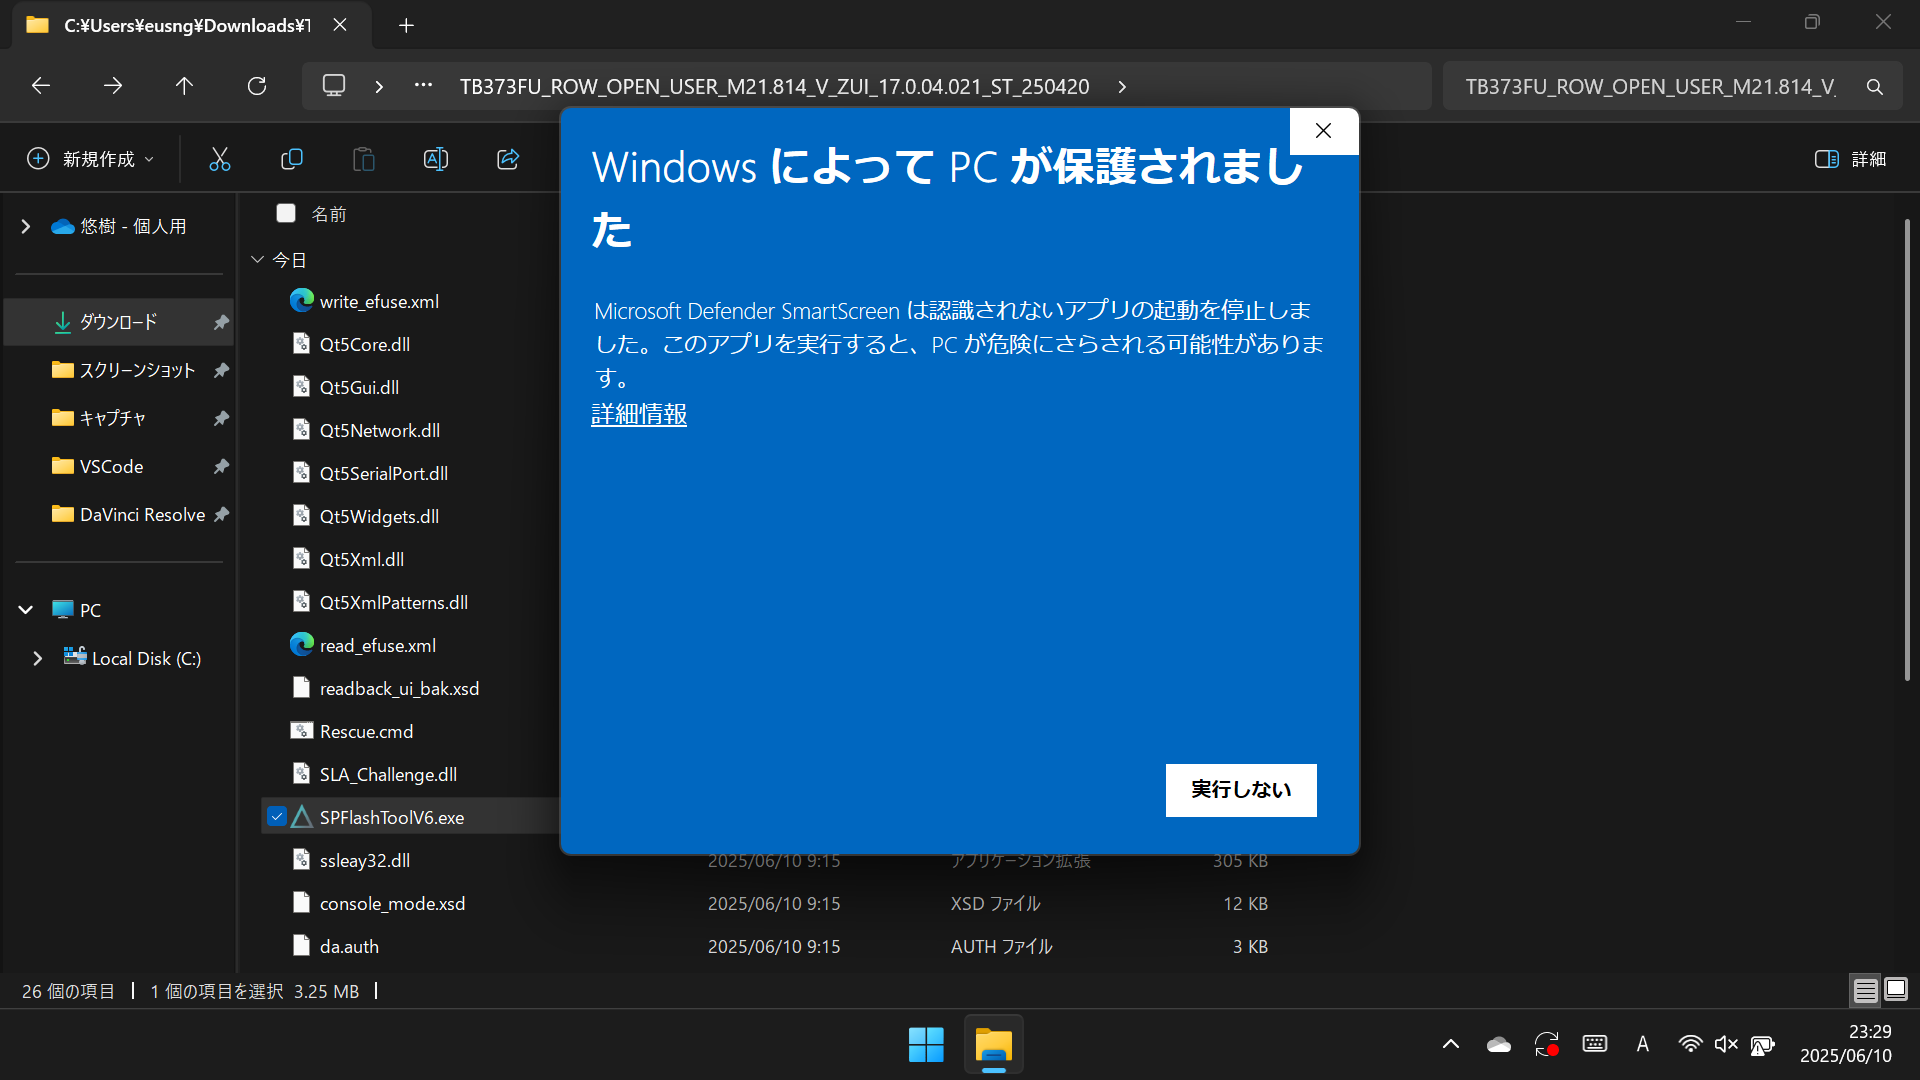
Task: Select ダウンロード in the sidebar
Action: coord(118,322)
